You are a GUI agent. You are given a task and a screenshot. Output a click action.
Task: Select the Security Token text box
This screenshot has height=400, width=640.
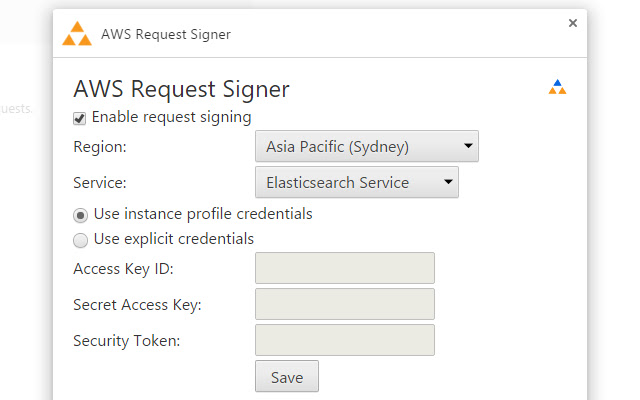(345, 340)
